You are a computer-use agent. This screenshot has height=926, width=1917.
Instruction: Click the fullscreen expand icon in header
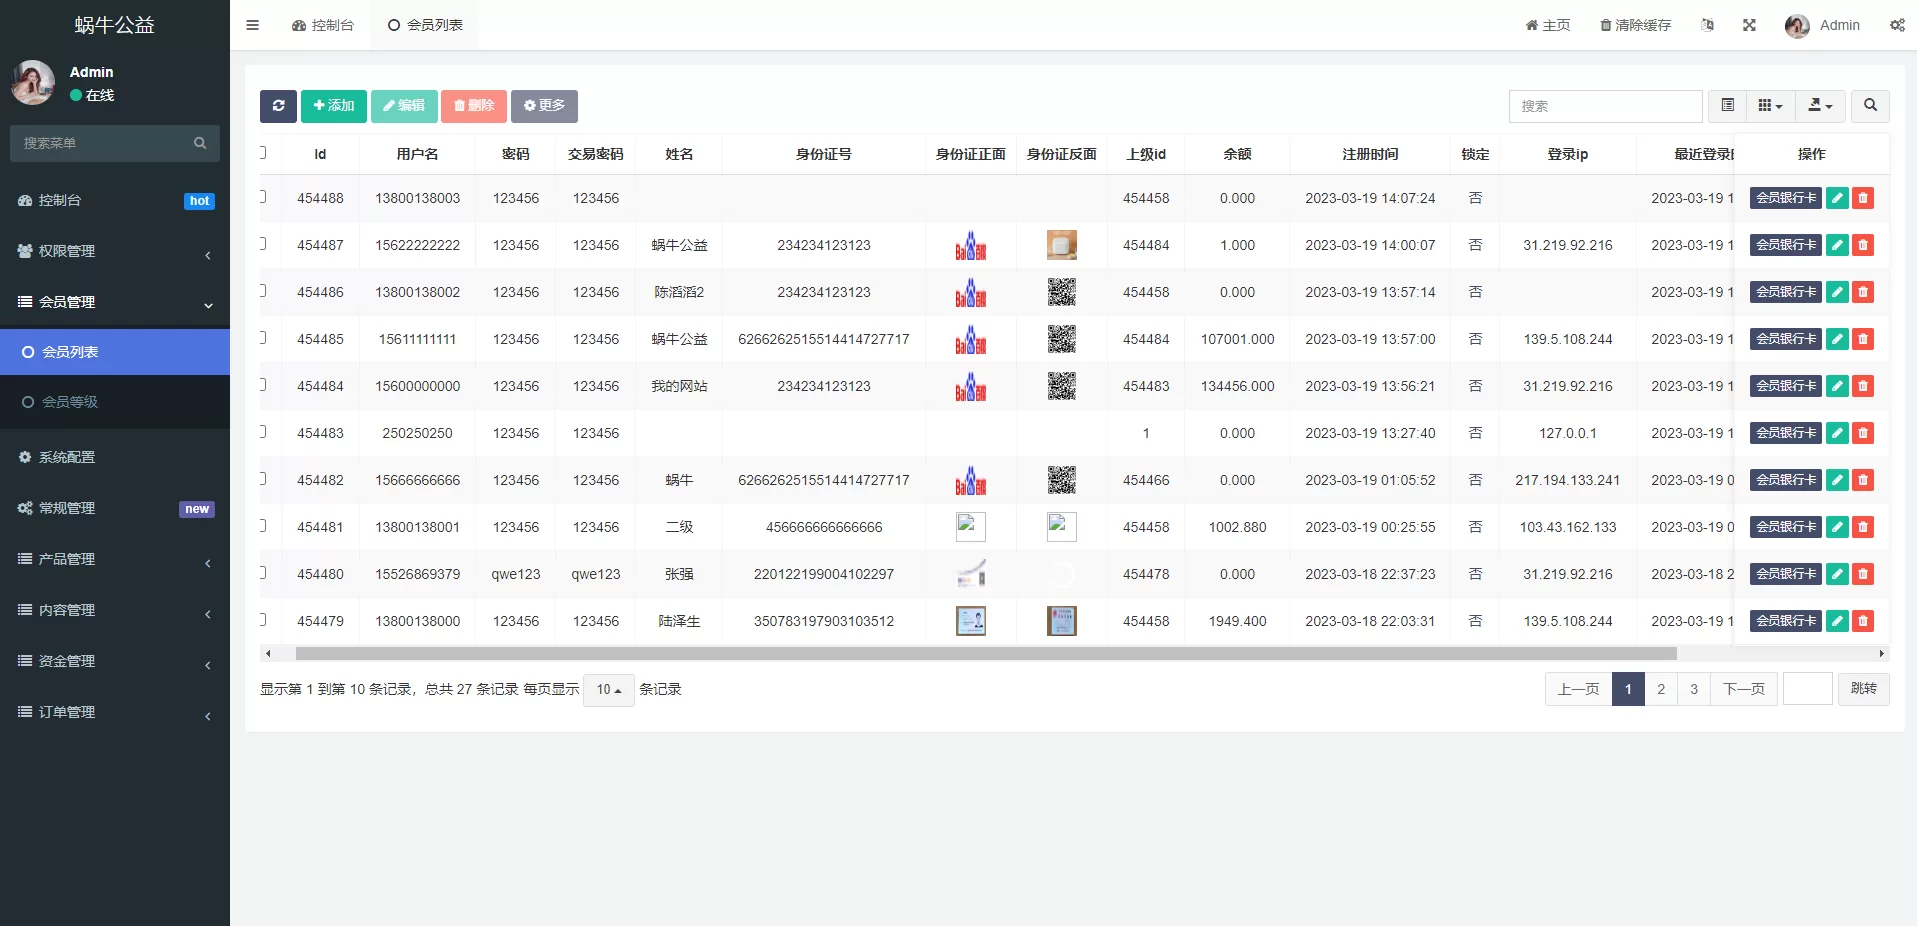point(1749,25)
